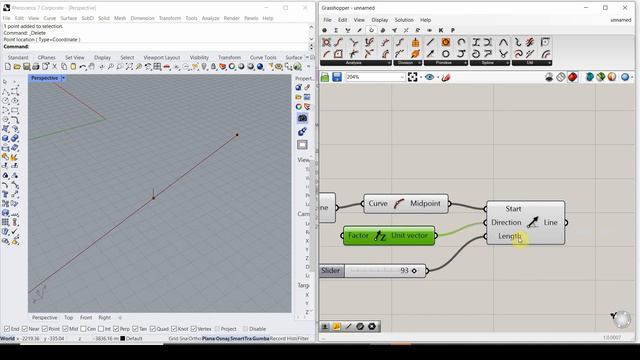Click the Unit vector component Z icon

[x=380, y=236]
